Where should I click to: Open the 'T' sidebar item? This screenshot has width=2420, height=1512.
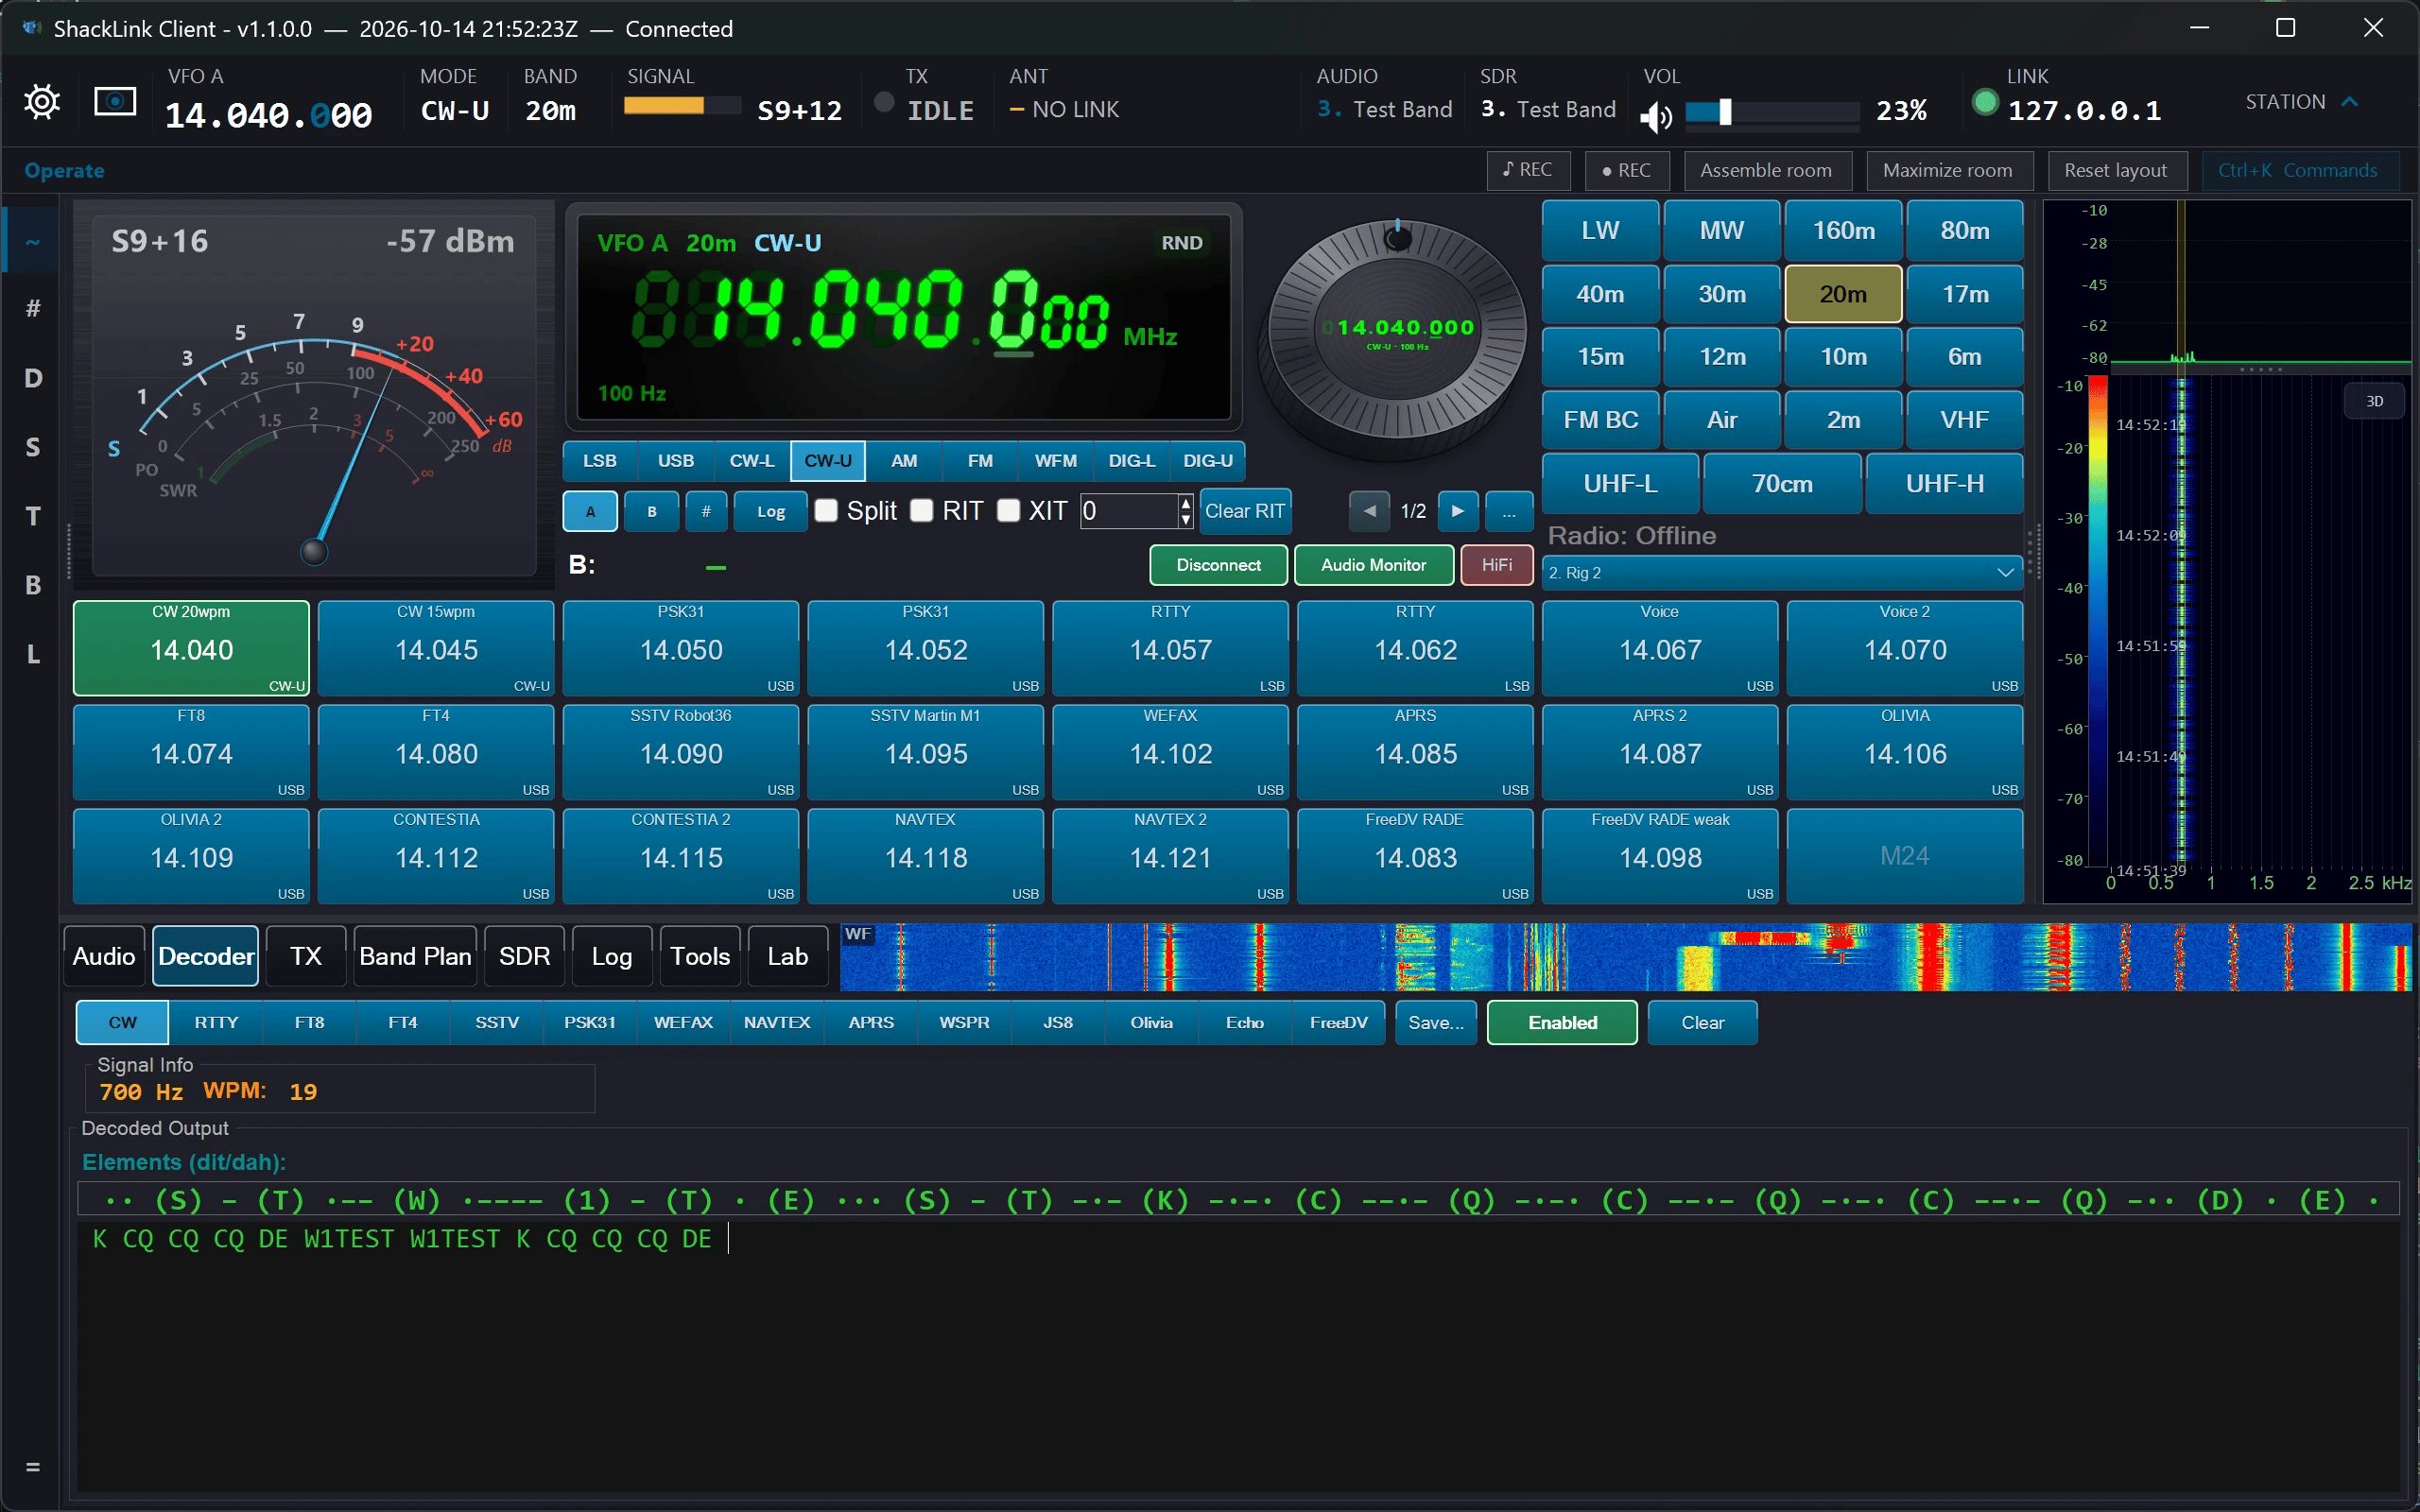(33, 516)
